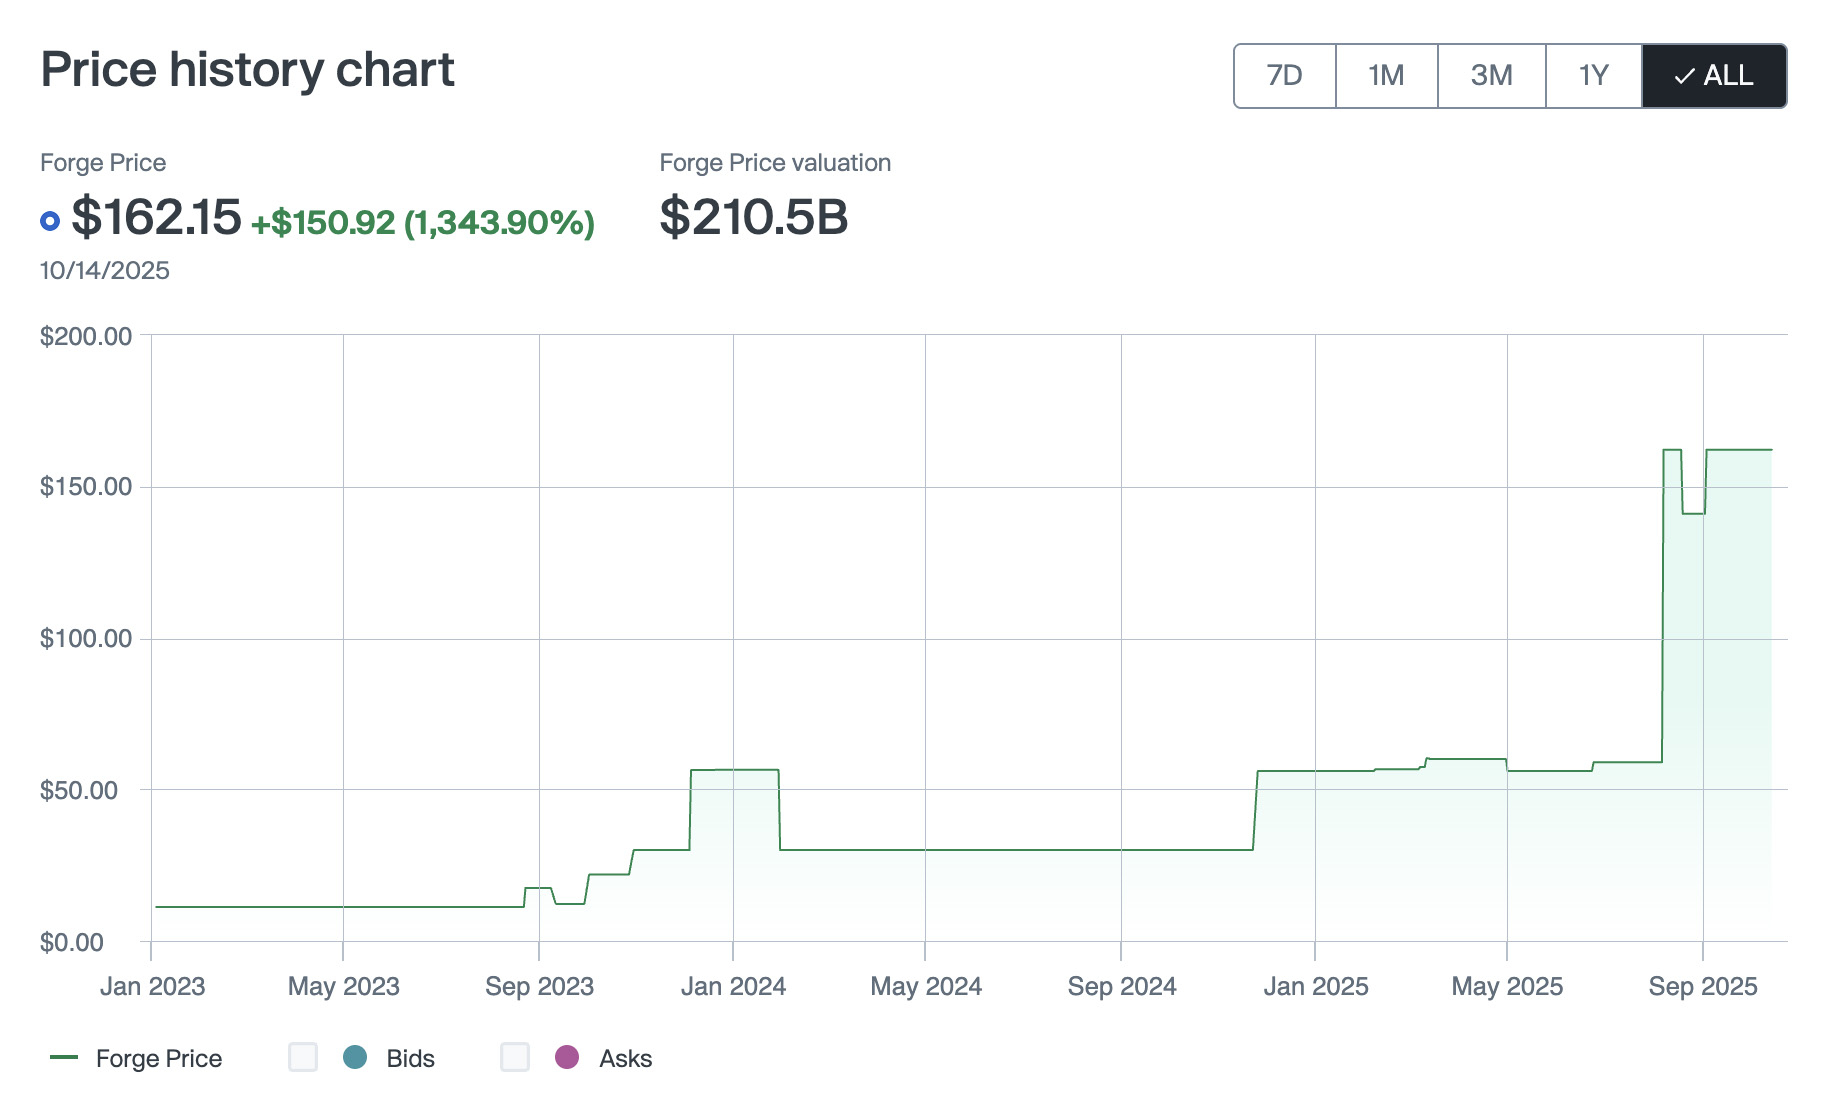This screenshot has width=1828, height=1112.
Task: Select the 7D time range
Action: [1285, 76]
